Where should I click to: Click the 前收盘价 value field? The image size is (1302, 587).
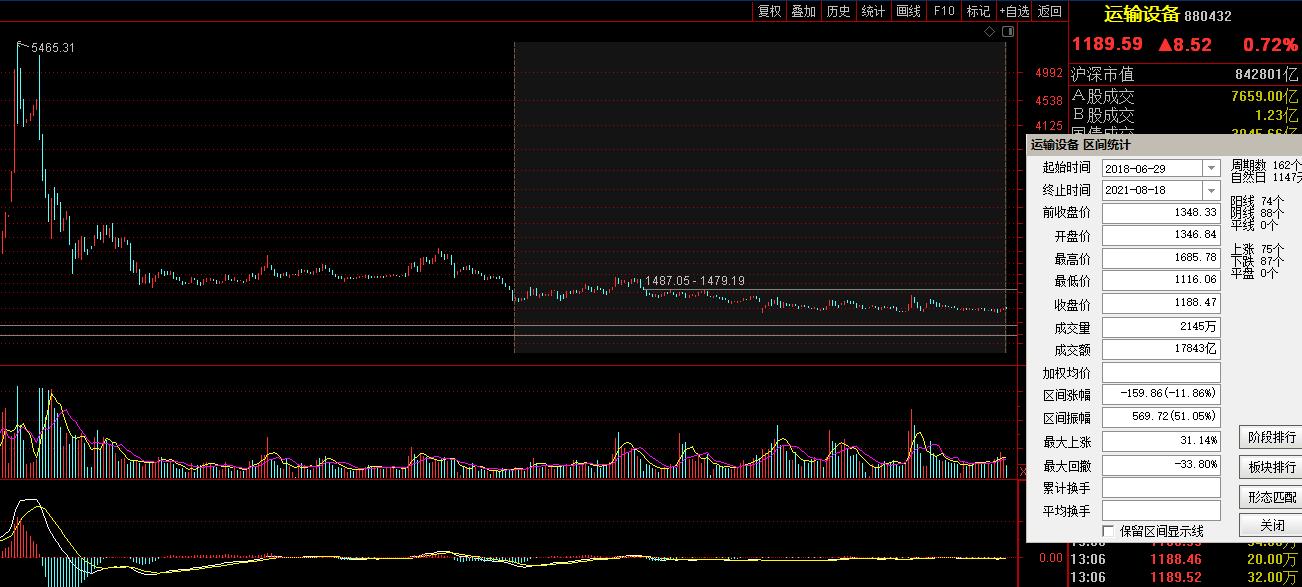point(1161,213)
